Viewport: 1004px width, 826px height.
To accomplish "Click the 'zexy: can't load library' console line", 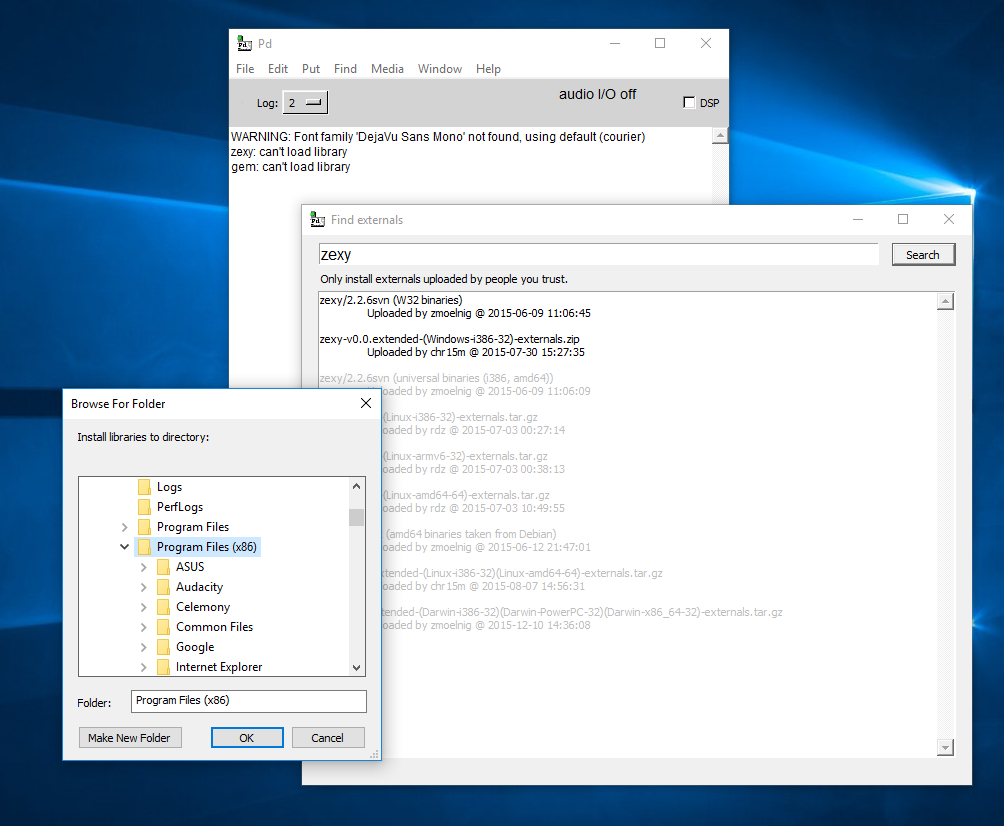I will coord(289,152).
